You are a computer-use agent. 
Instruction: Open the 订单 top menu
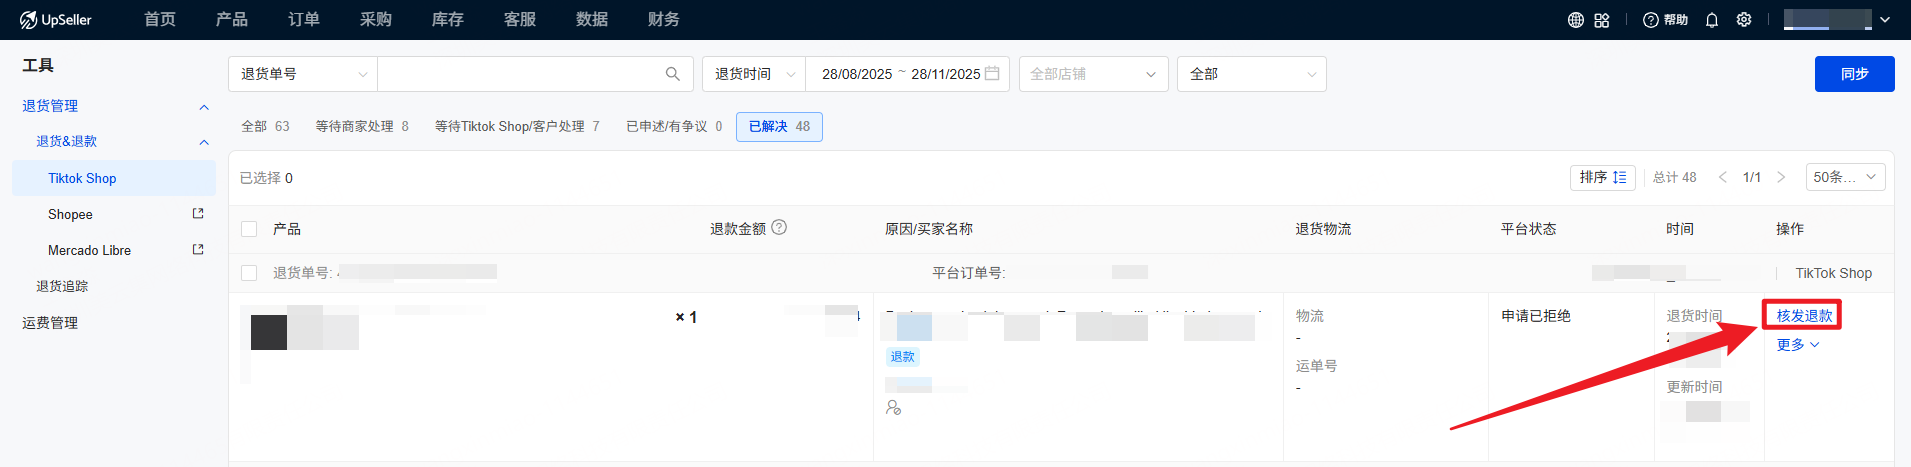pyautogui.click(x=303, y=20)
